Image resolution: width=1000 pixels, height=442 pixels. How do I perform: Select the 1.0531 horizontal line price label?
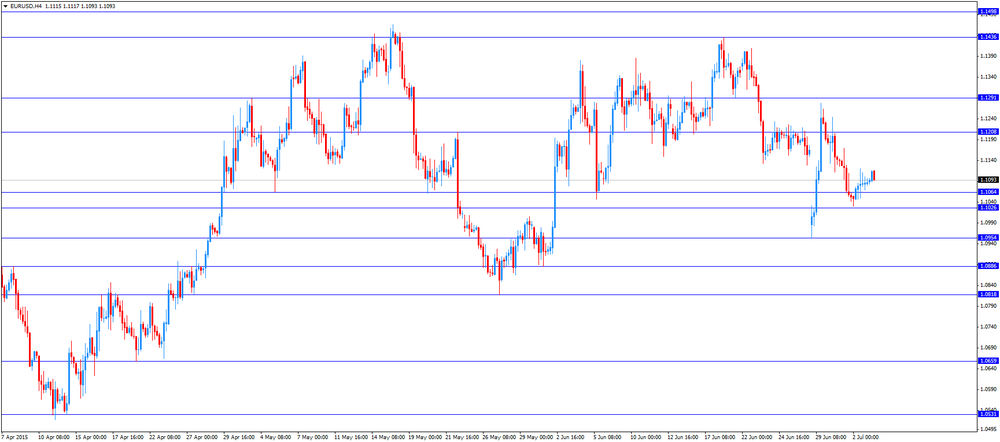click(987, 414)
